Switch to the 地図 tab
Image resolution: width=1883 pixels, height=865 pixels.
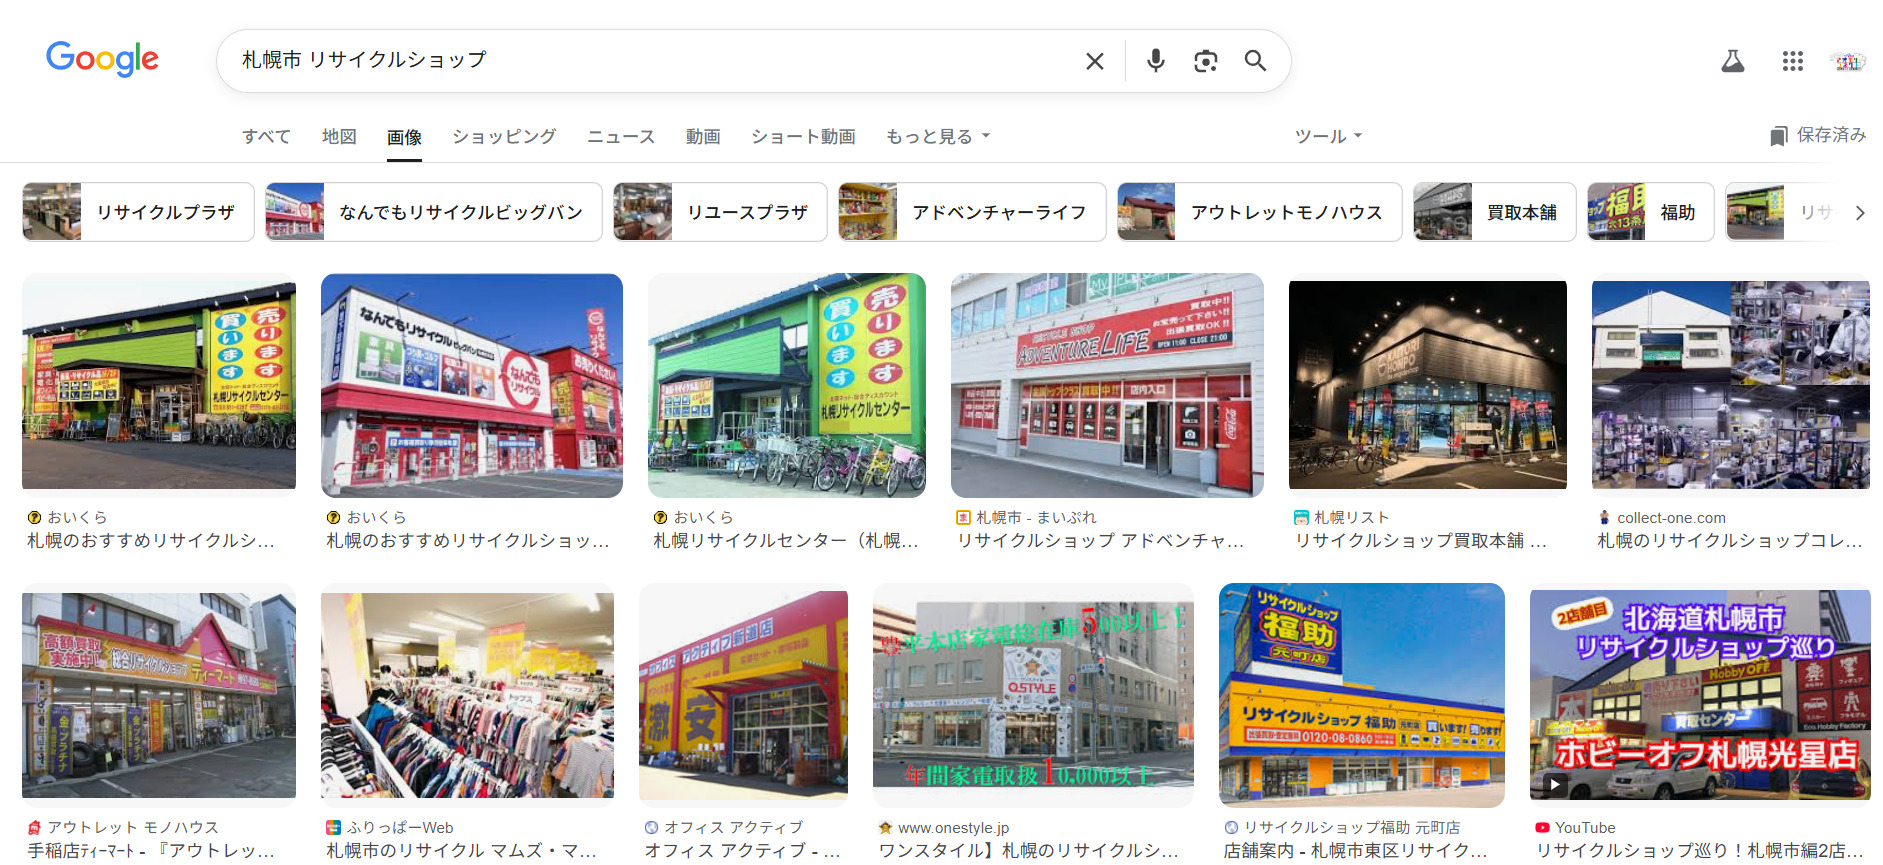coord(339,136)
